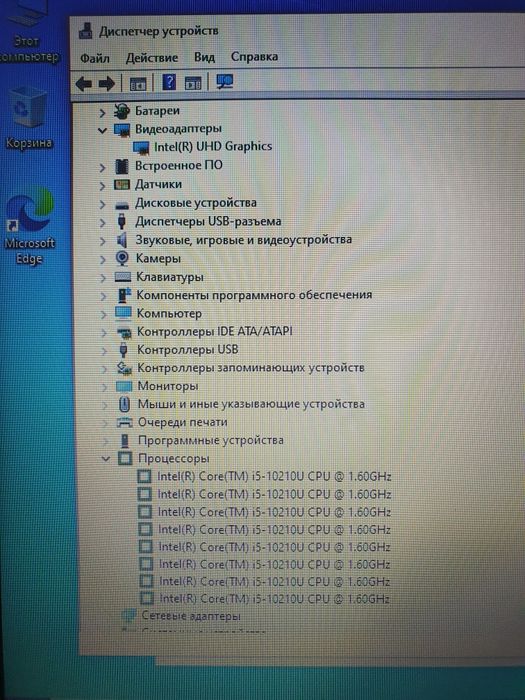Image resolution: width=525 pixels, height=700 pixels.
Task: Click the Forward arrow toolbar button
Action: click(106, 83)
